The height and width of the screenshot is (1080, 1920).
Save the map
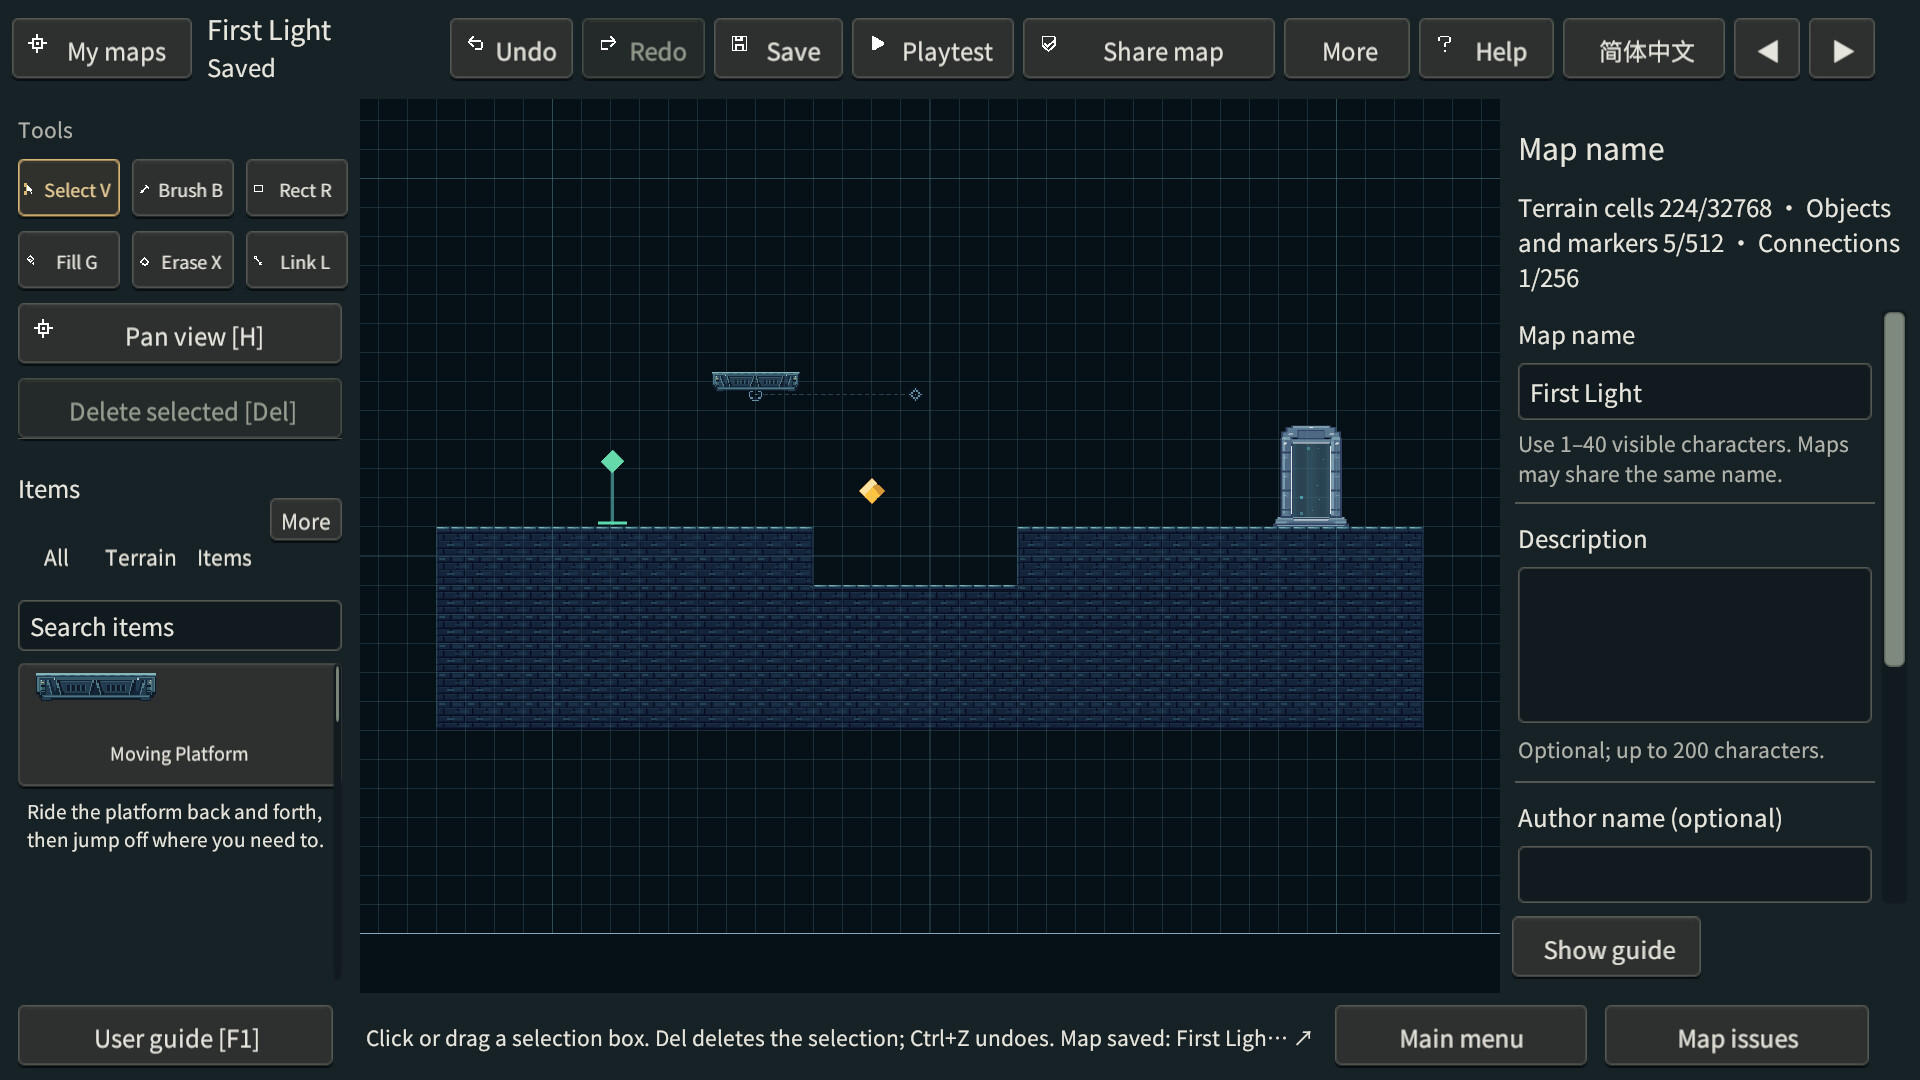778,49
